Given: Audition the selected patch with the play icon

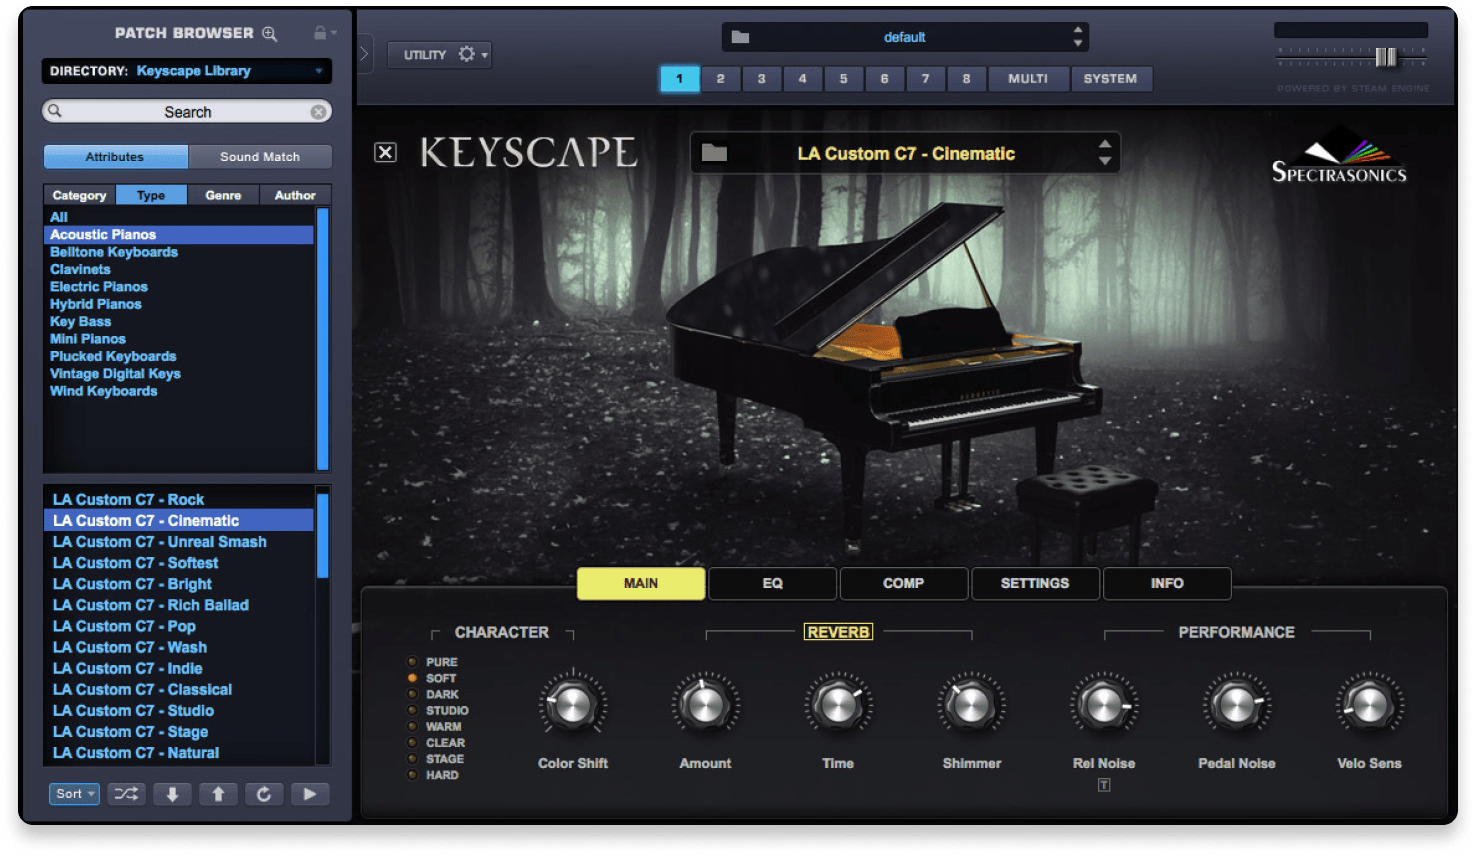Looking at the screenshot, I should 310,793.
